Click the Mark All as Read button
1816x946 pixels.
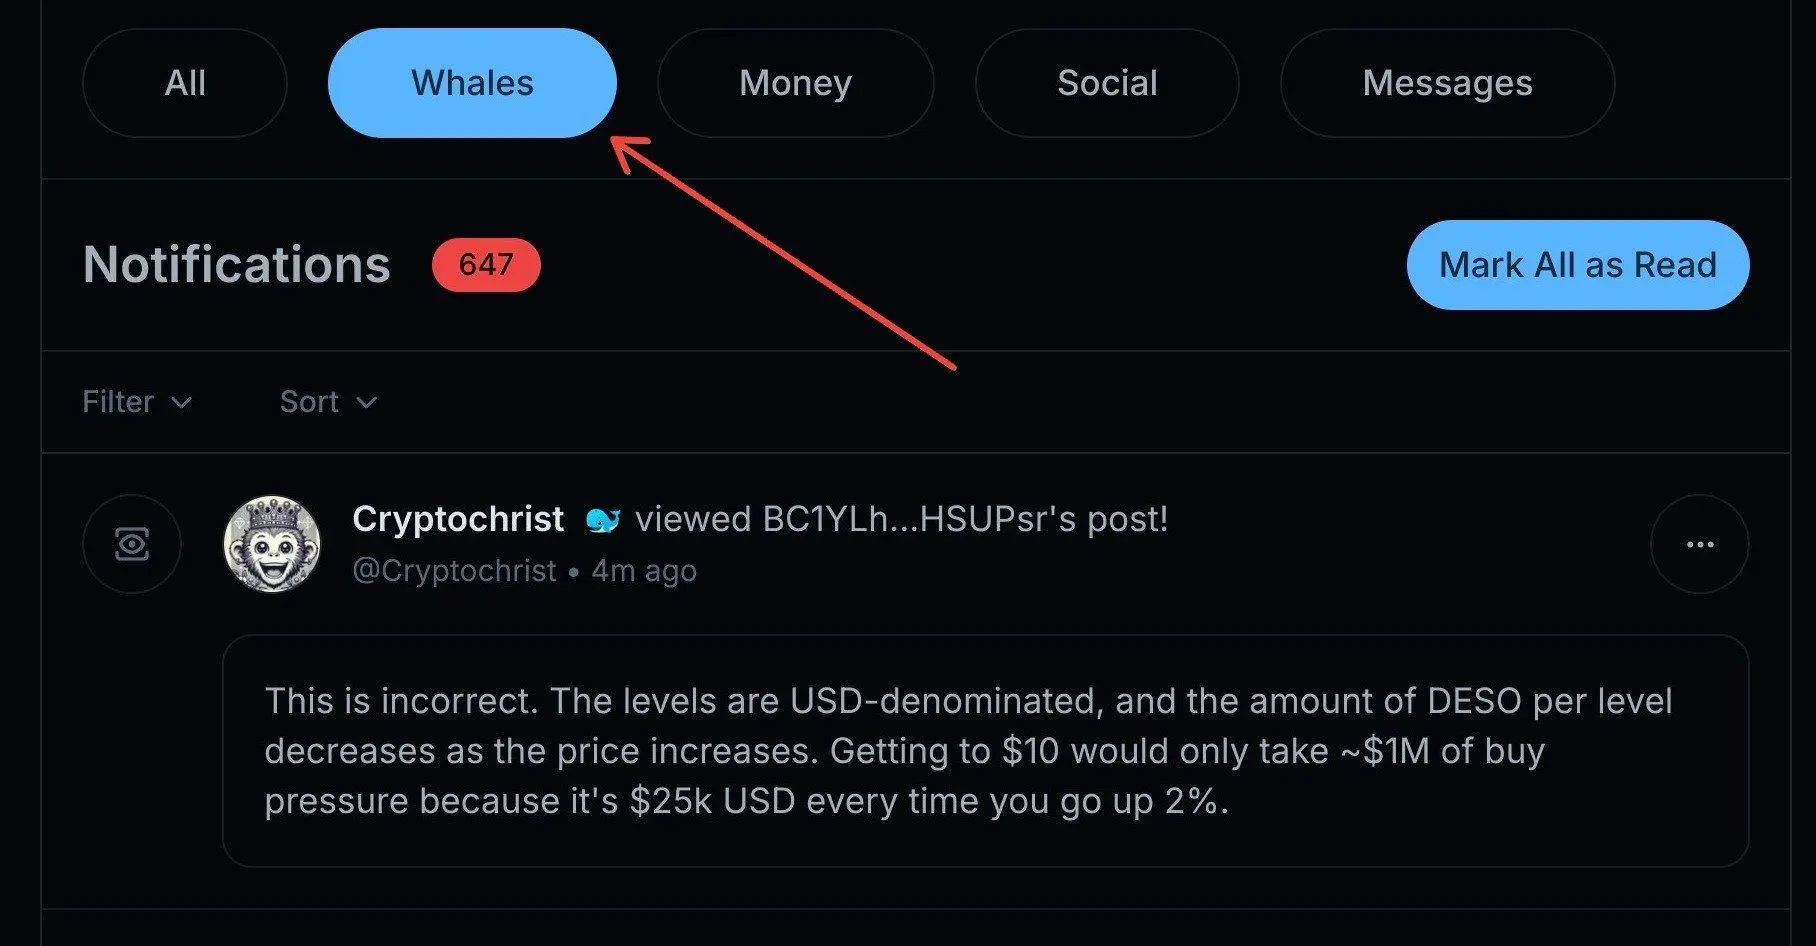pos(1577,264)
